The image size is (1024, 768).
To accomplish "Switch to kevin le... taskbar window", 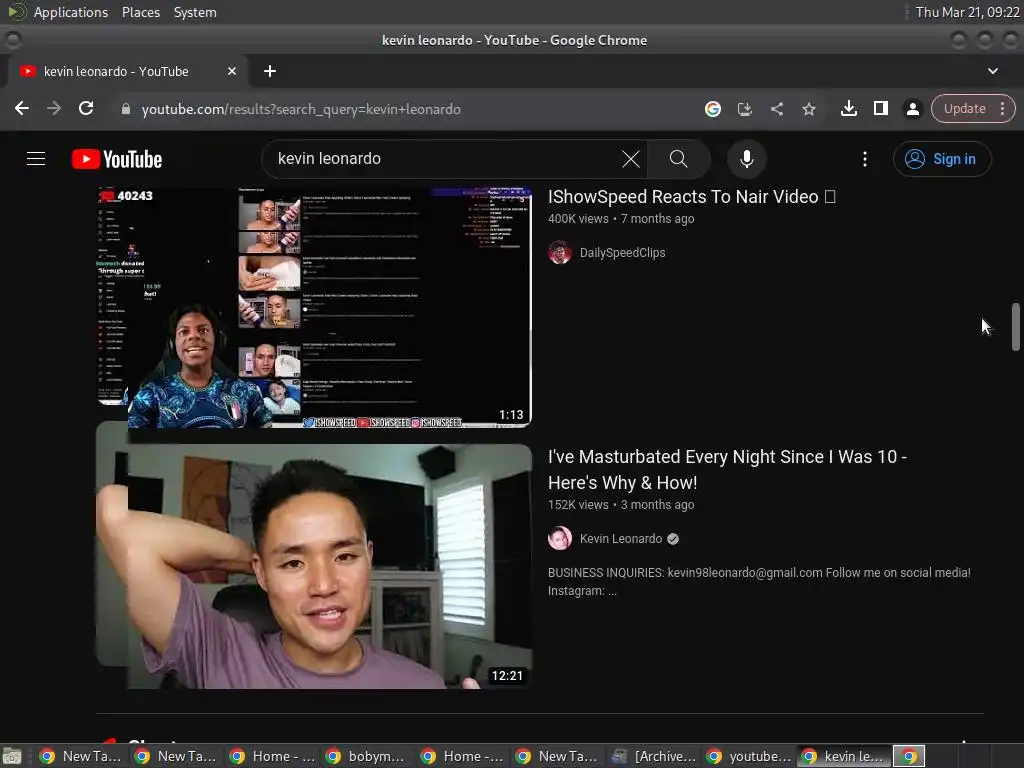I will [x=843, y=756].
